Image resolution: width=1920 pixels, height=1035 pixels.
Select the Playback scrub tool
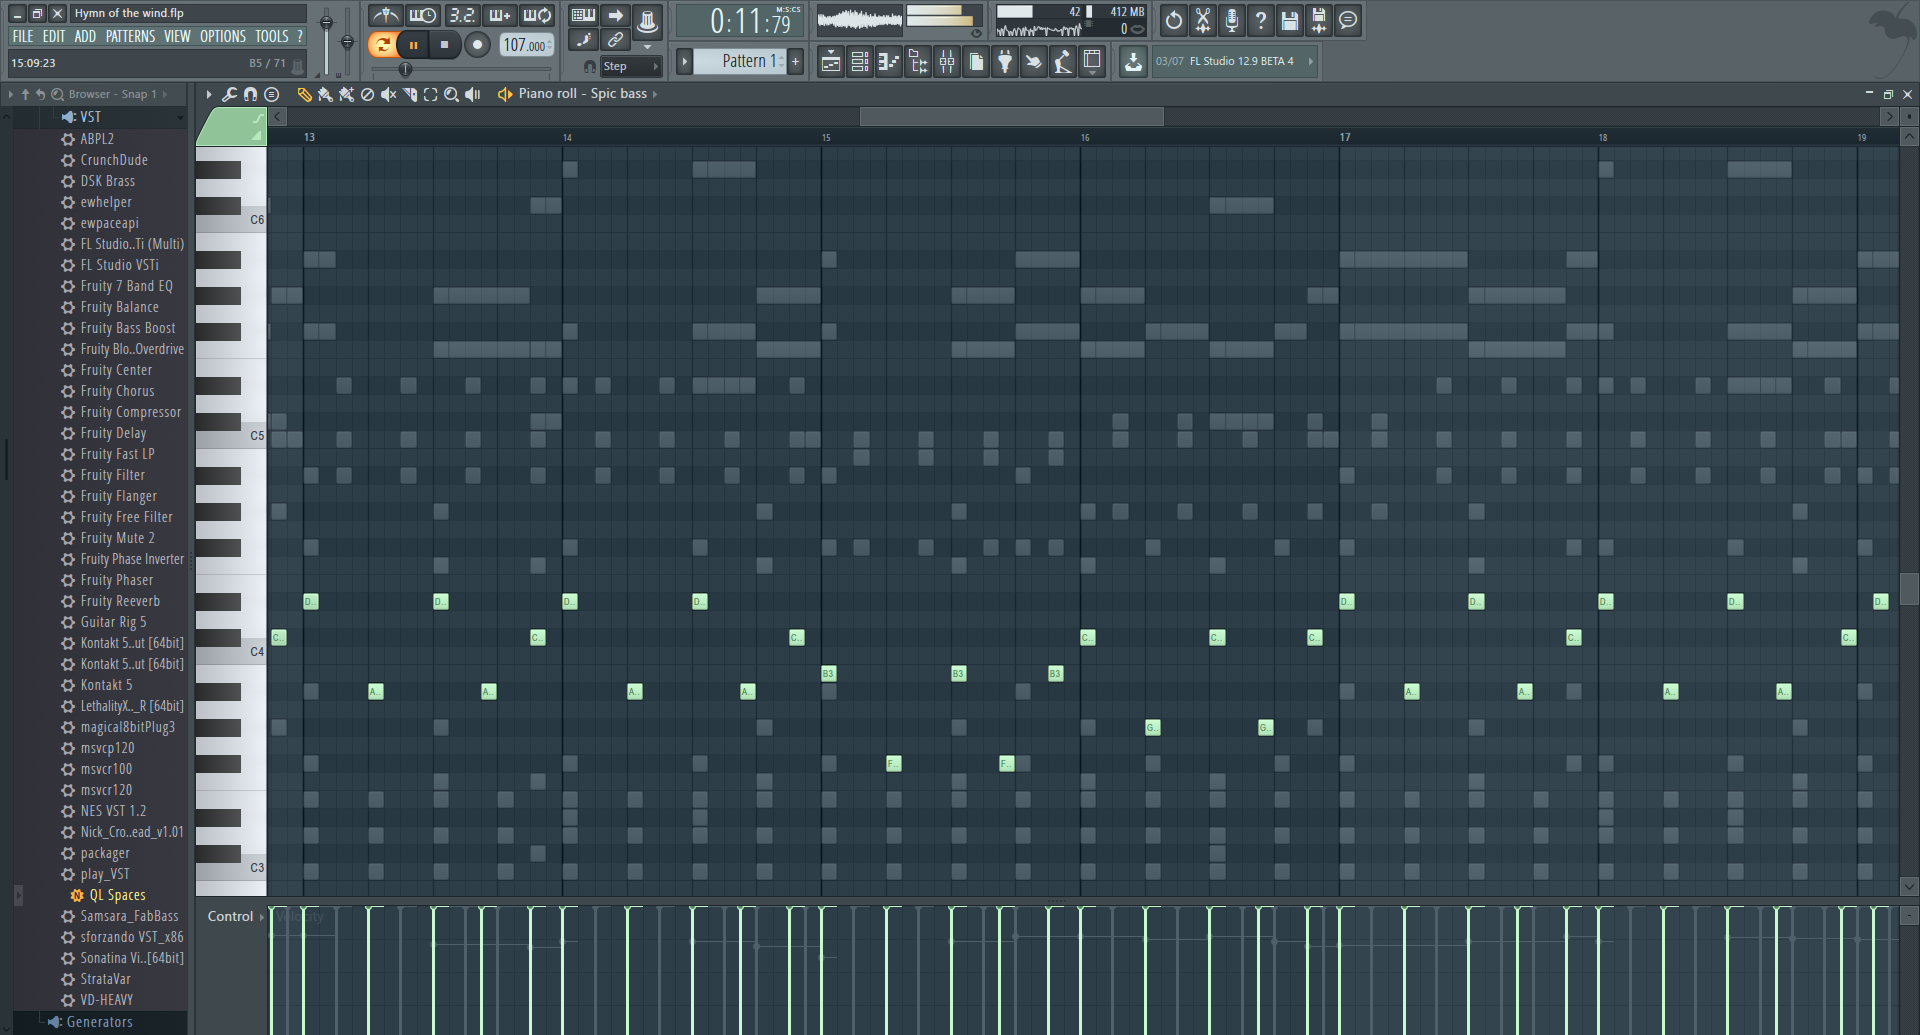click(473, 94)
